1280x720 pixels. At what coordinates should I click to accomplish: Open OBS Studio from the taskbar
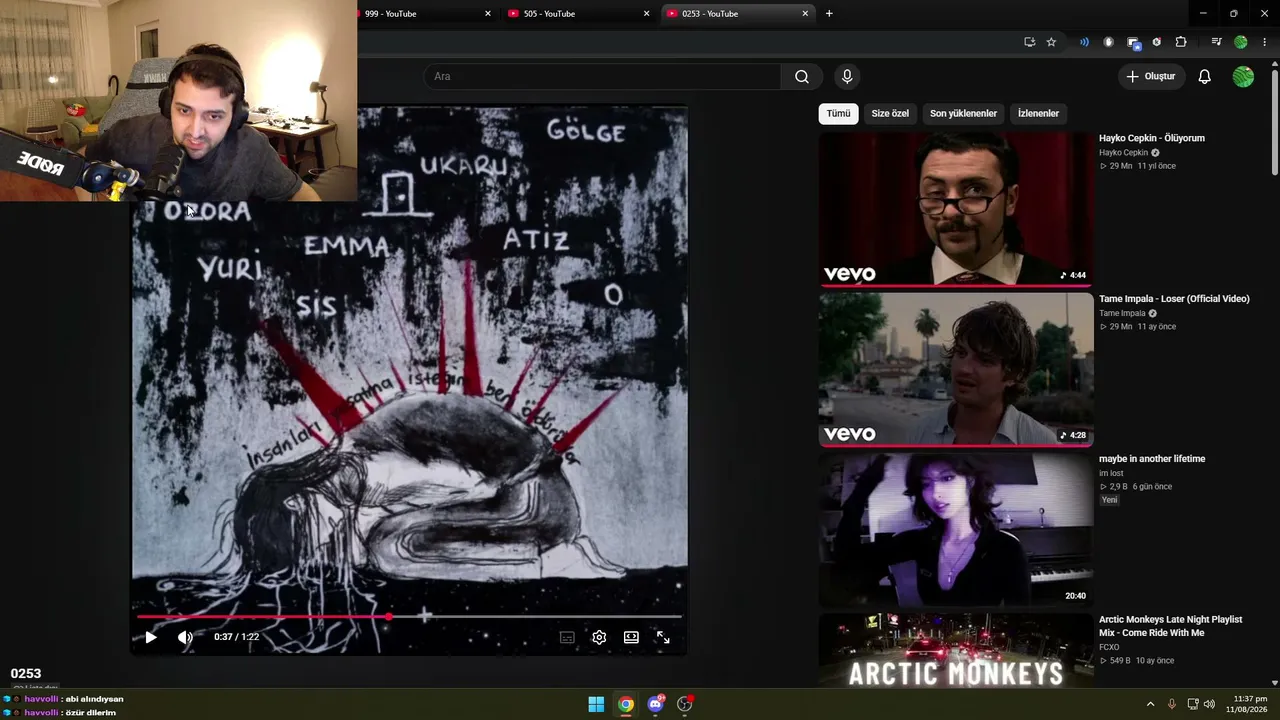(x=685, y=704)
